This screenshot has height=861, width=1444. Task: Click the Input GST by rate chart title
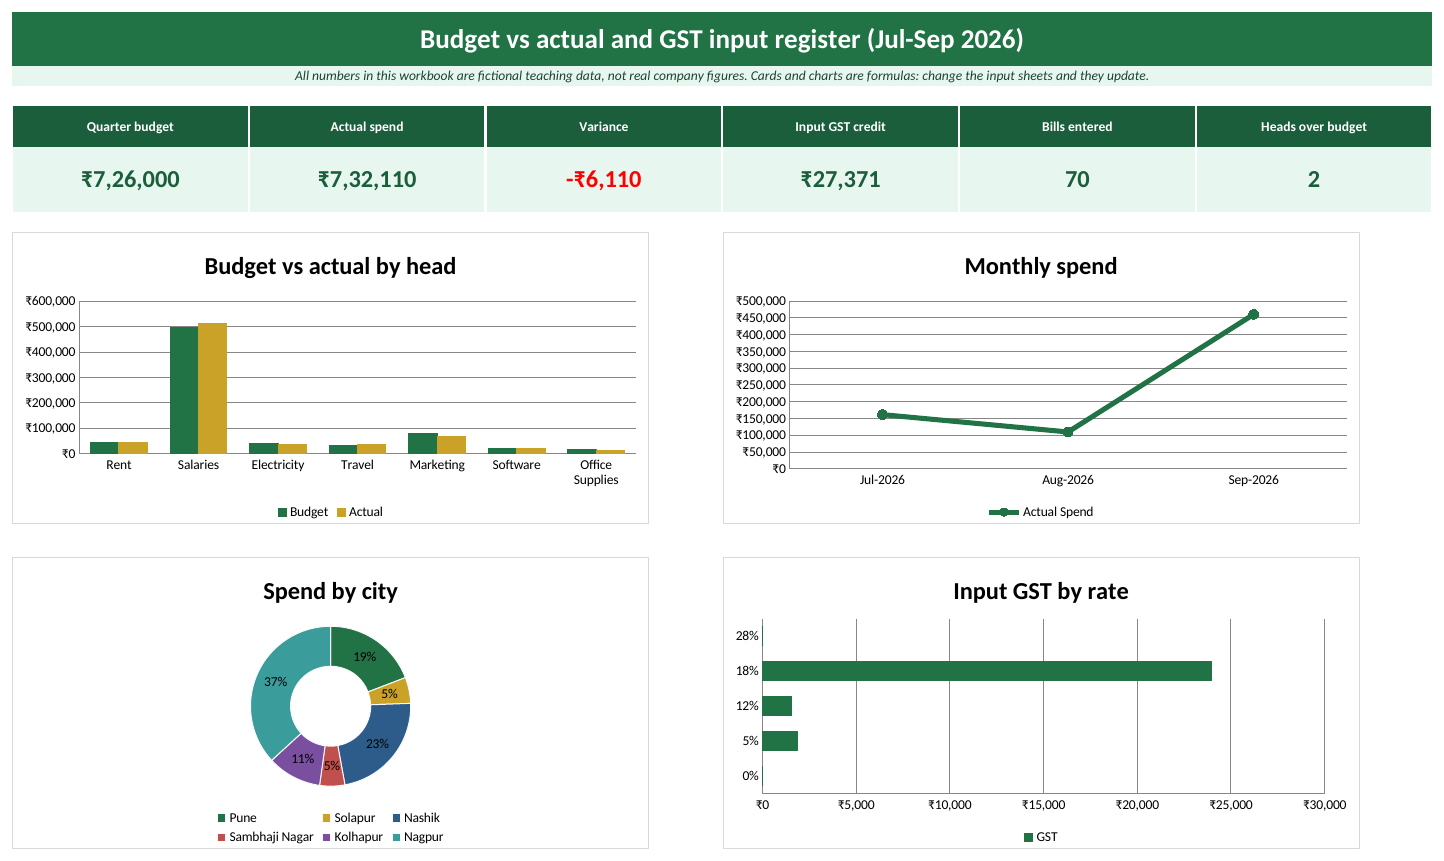click(1041, 591)
